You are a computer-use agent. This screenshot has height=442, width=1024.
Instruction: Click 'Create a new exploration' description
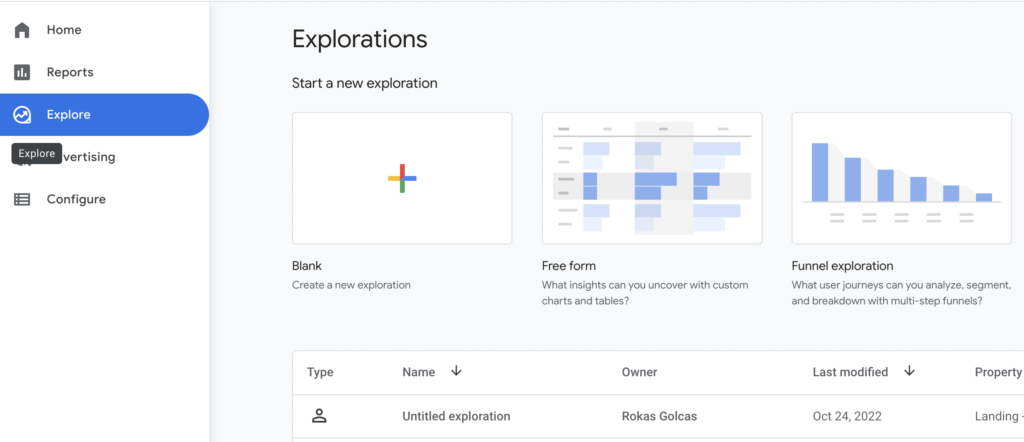[351, 285]
